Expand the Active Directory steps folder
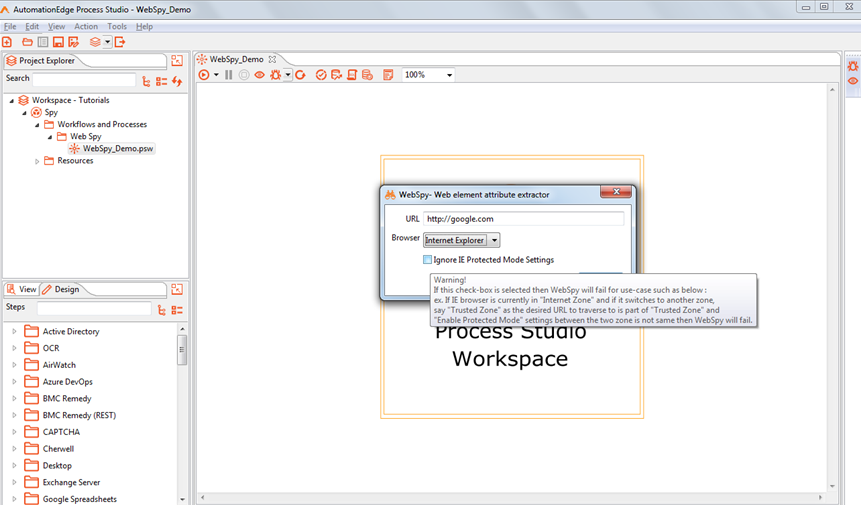Viewport: 861px width, 505px height. pyautogui.click(x=14, y=331)
